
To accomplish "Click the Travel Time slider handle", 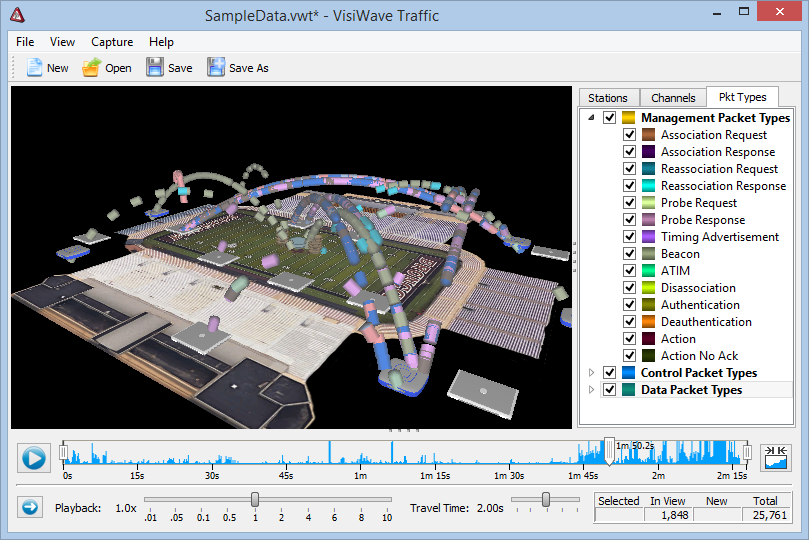I will tap(546, 499).
